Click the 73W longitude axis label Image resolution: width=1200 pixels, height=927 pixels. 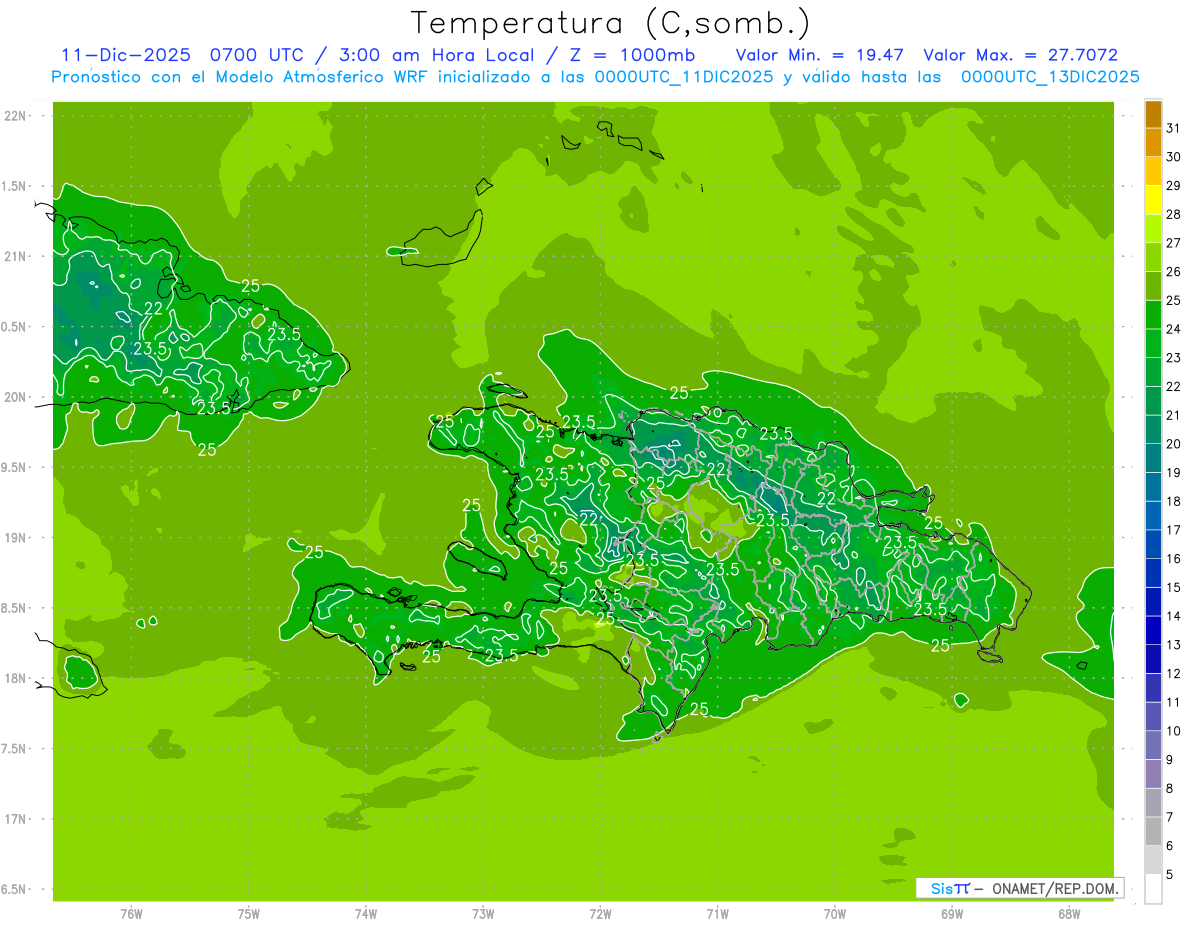coord(483,914)
